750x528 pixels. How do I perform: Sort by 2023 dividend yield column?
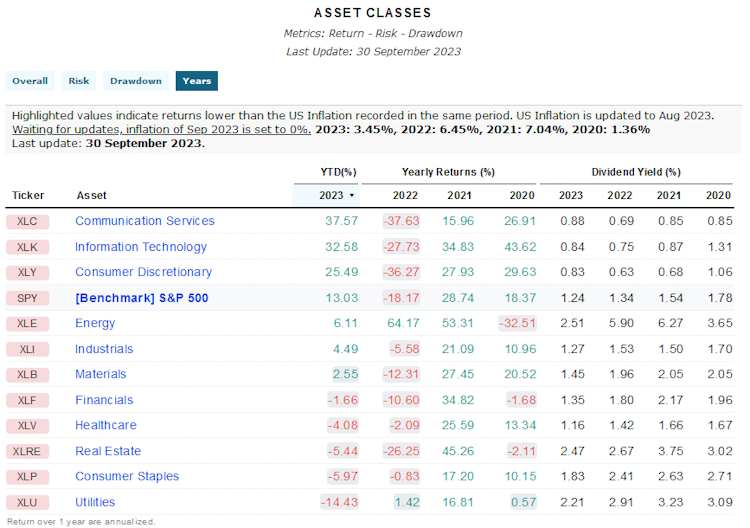pyautogui.click(x=571, y=196)
